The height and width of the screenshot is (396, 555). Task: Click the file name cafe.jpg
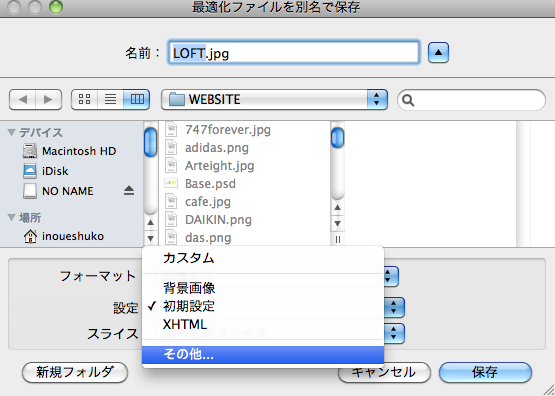pyautogui.click(x=208, y=201)
